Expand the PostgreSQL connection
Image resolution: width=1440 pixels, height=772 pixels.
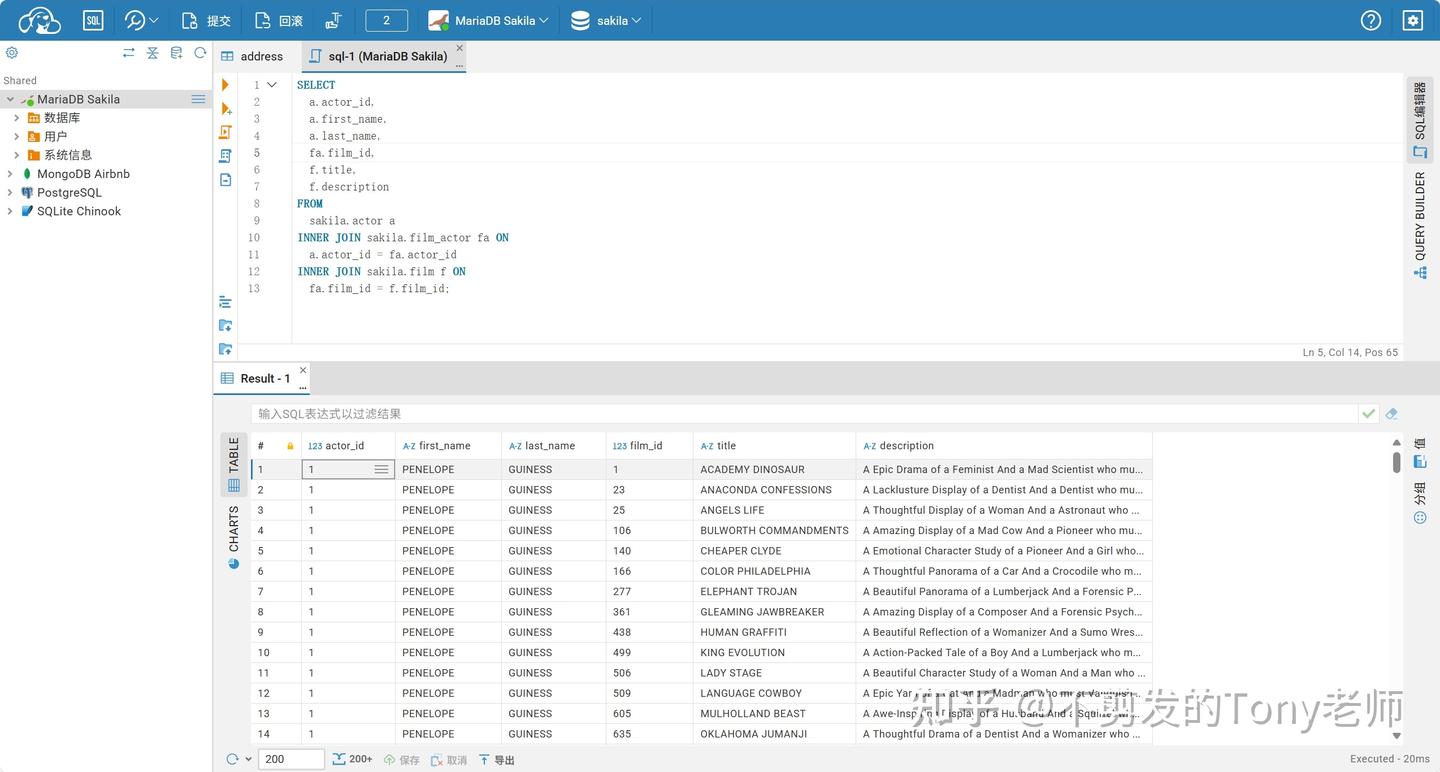(10, 192)
